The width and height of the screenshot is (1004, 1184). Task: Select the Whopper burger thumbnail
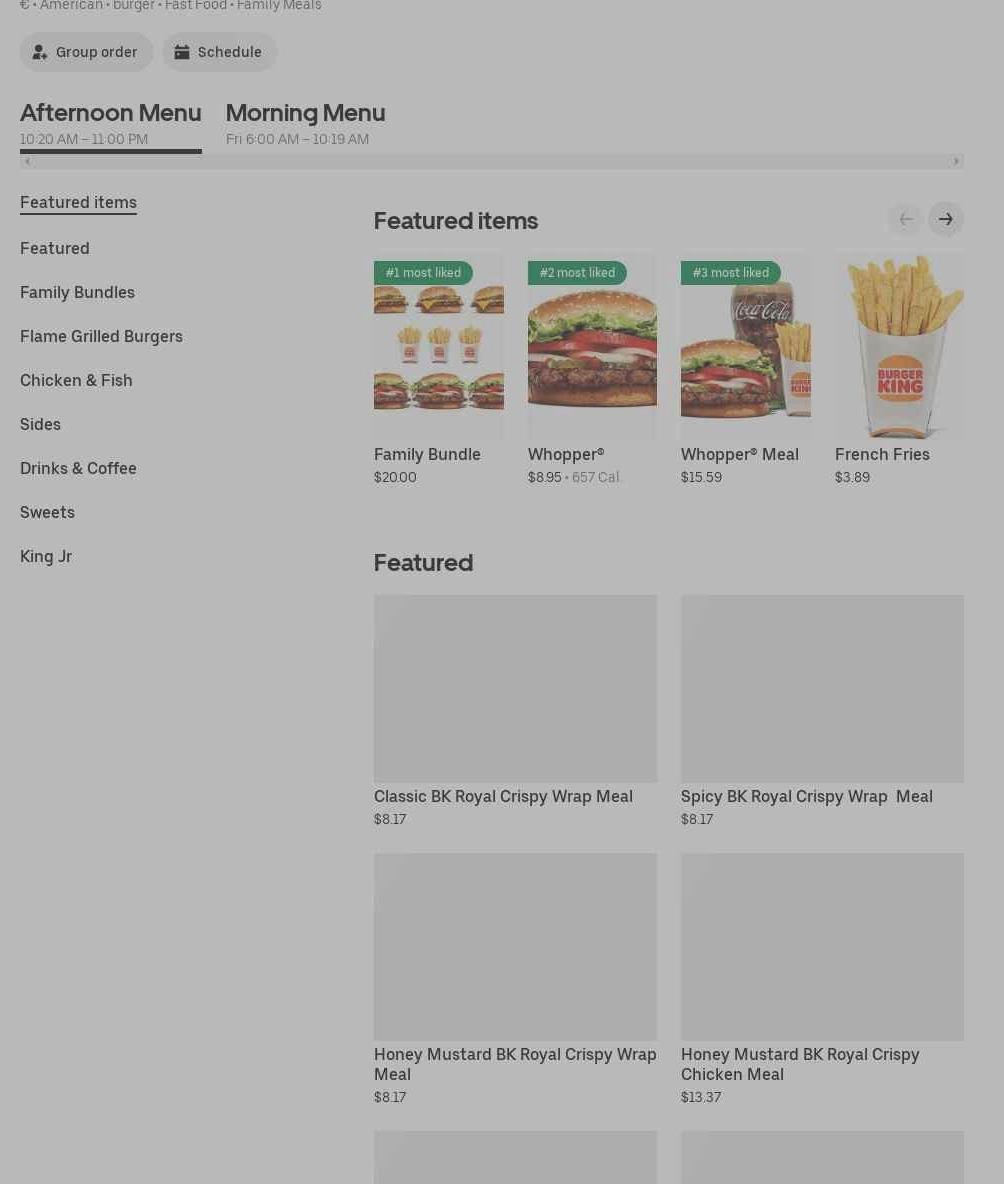[x=592, y=346]
